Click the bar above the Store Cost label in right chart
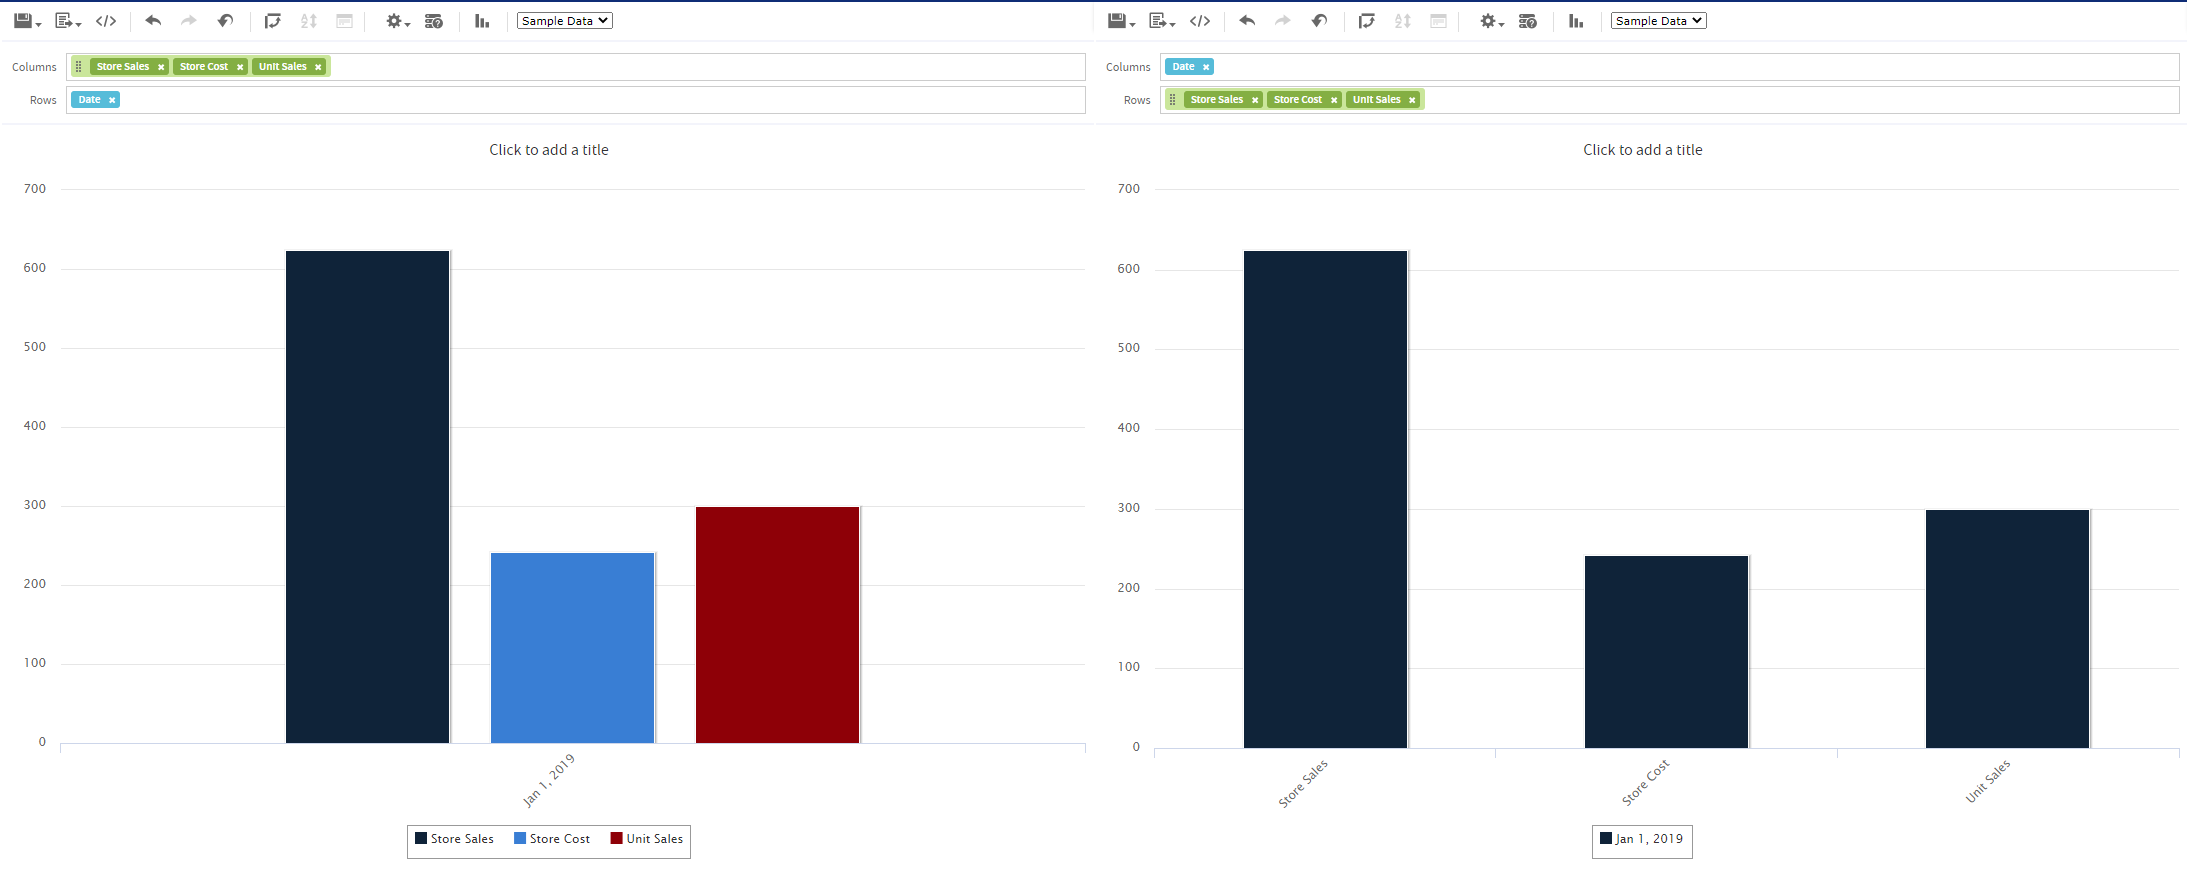2187x872 pixels. (x=1667, y=652)
